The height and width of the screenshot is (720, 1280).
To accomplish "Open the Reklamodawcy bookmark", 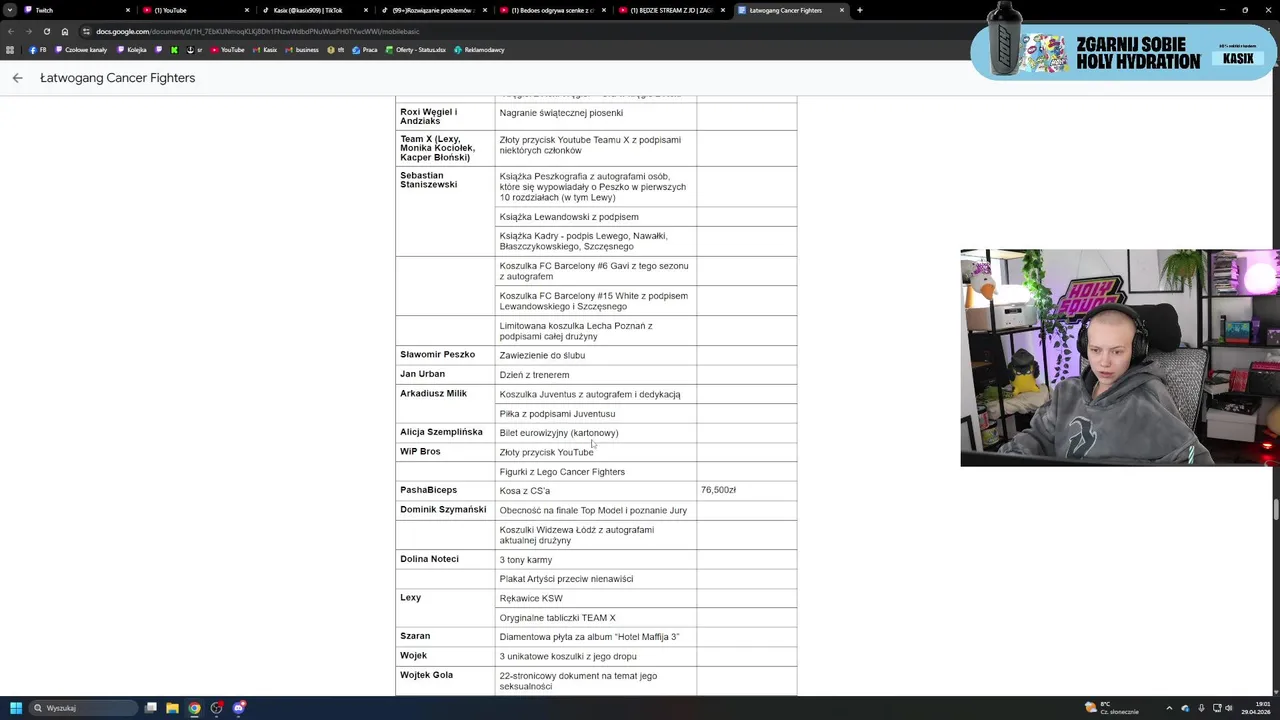I will [x=479, y=49].
